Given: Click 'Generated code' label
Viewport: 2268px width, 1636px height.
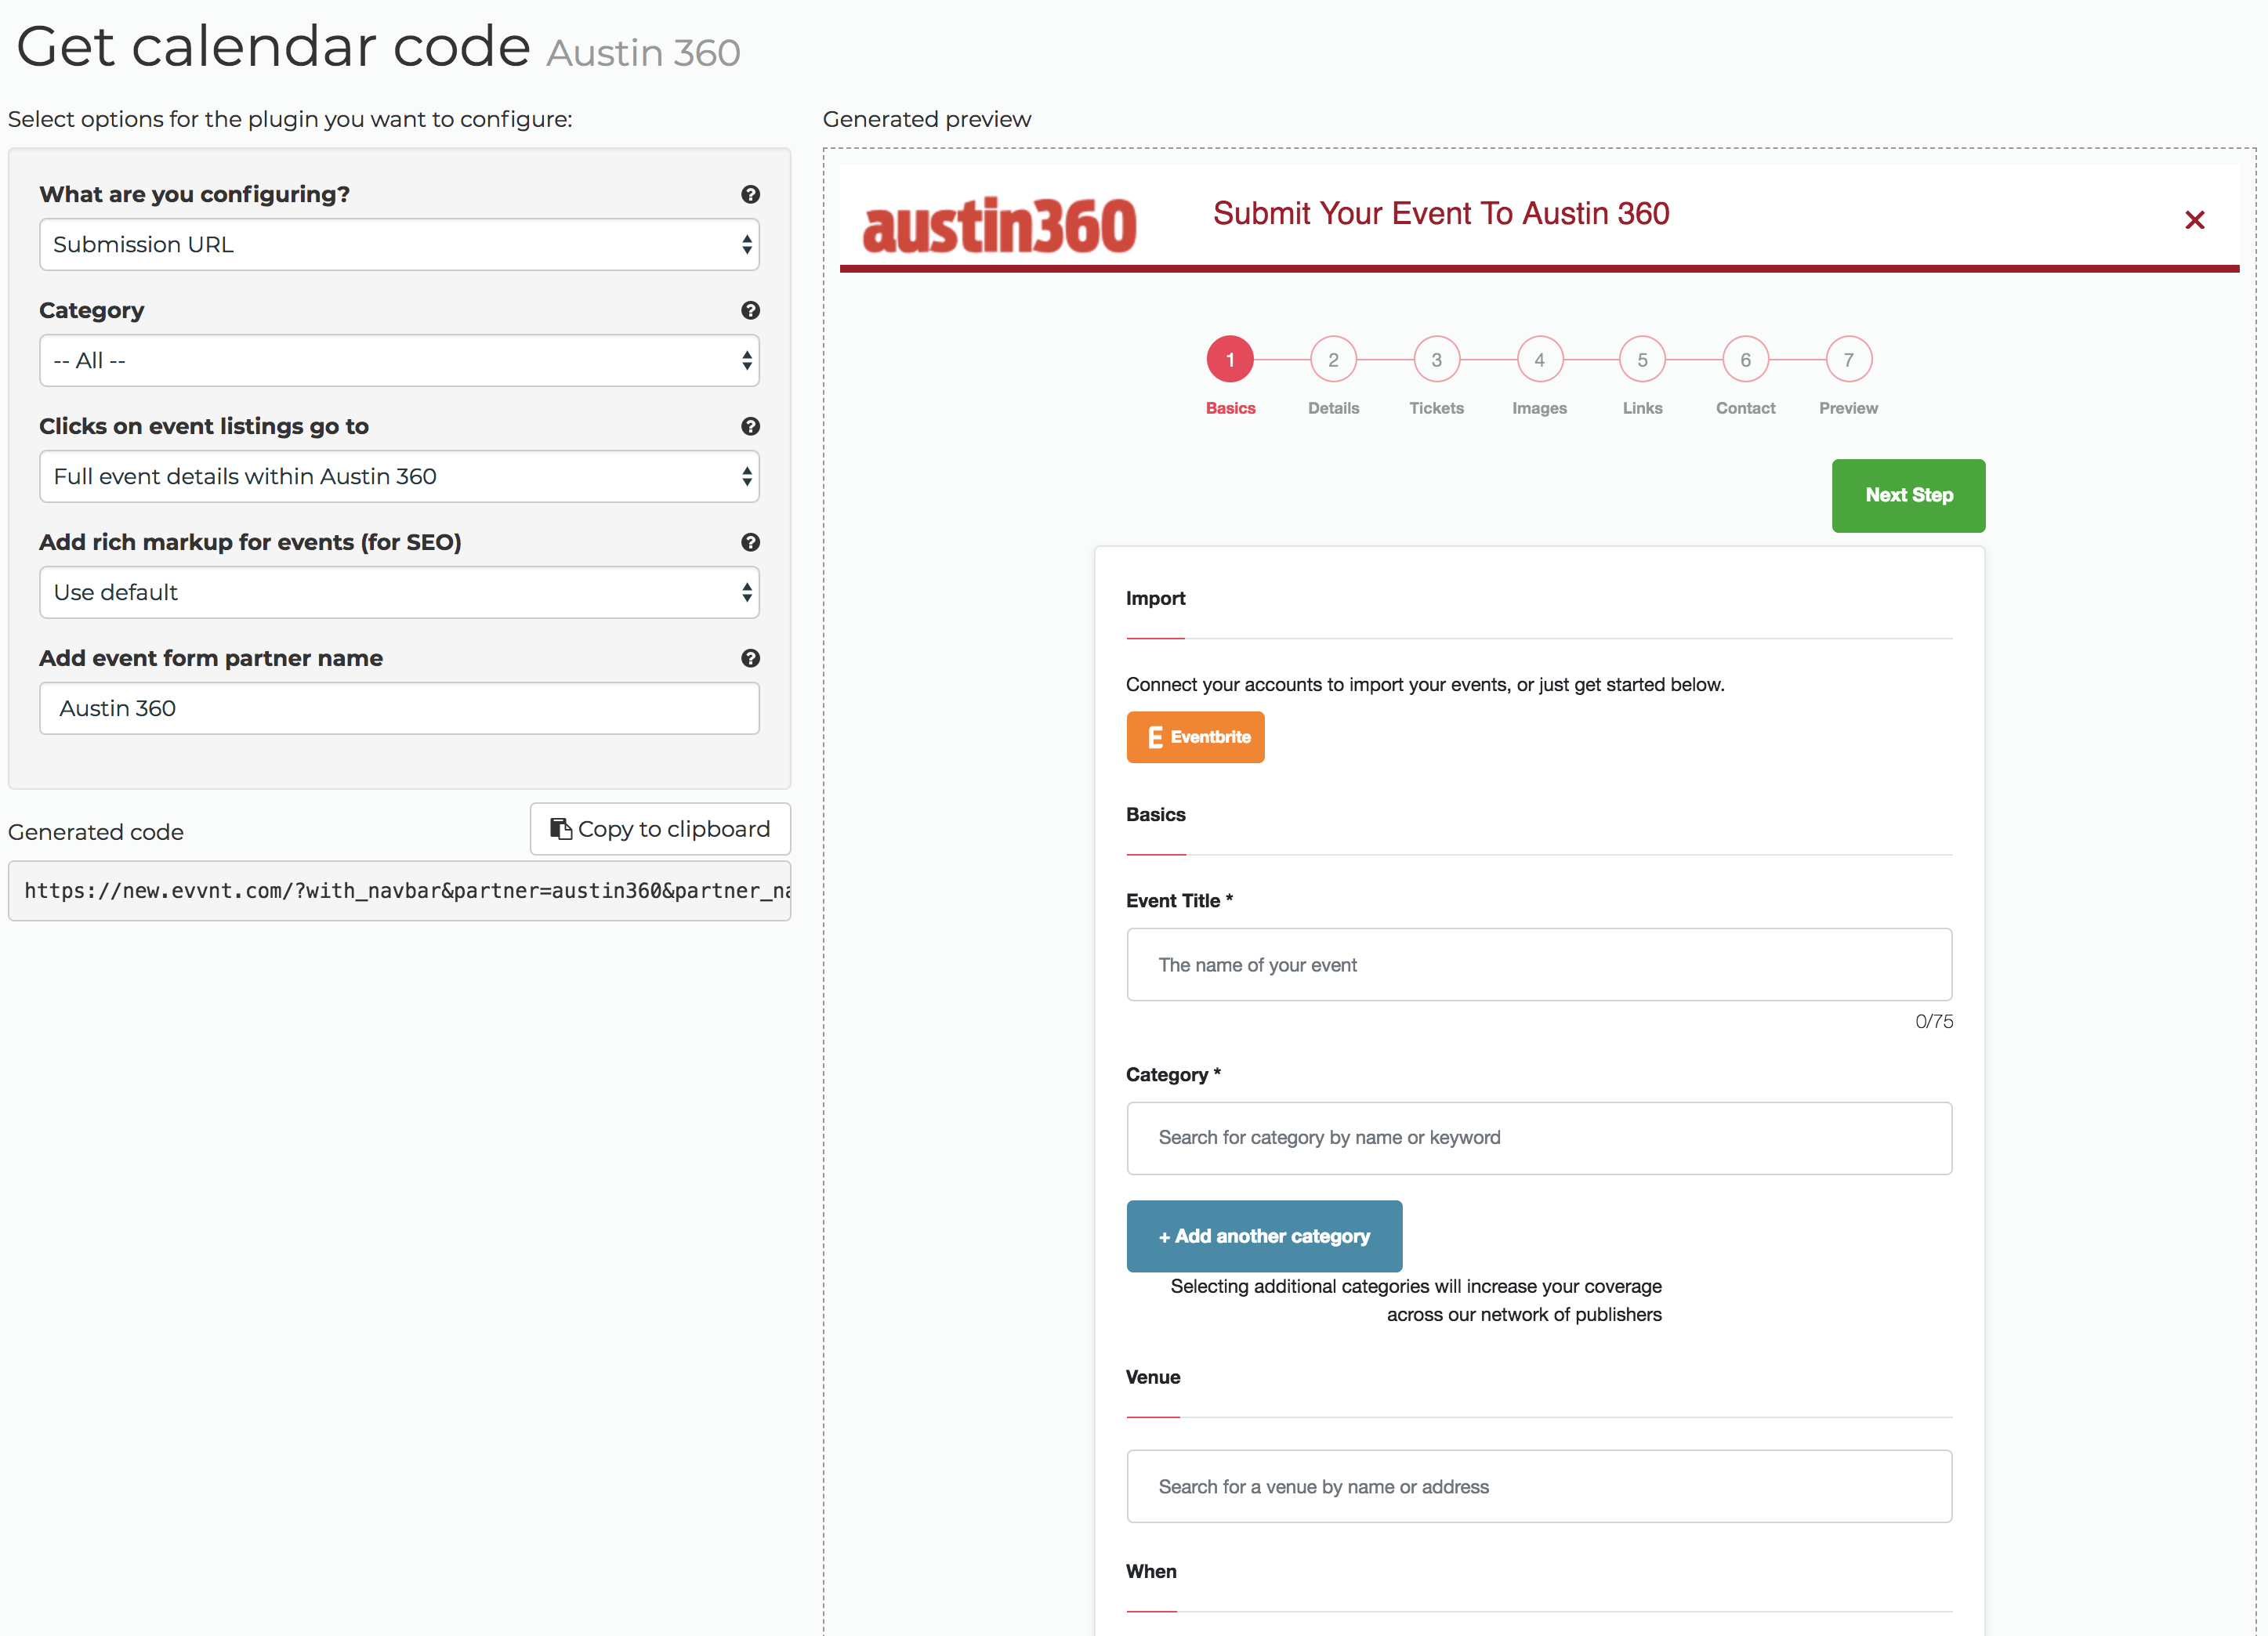Looking at the screenshot, I should pyautogui.click(x=96, y=832).
